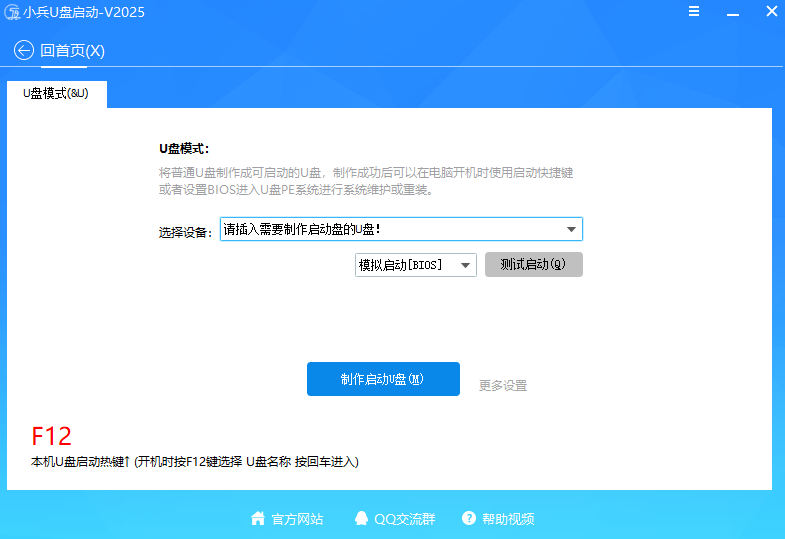785x539 pixels.
Task: Open the 模拟启动[BIOS] dropdown
Action: pyautogui.click(x=416, y=265)
